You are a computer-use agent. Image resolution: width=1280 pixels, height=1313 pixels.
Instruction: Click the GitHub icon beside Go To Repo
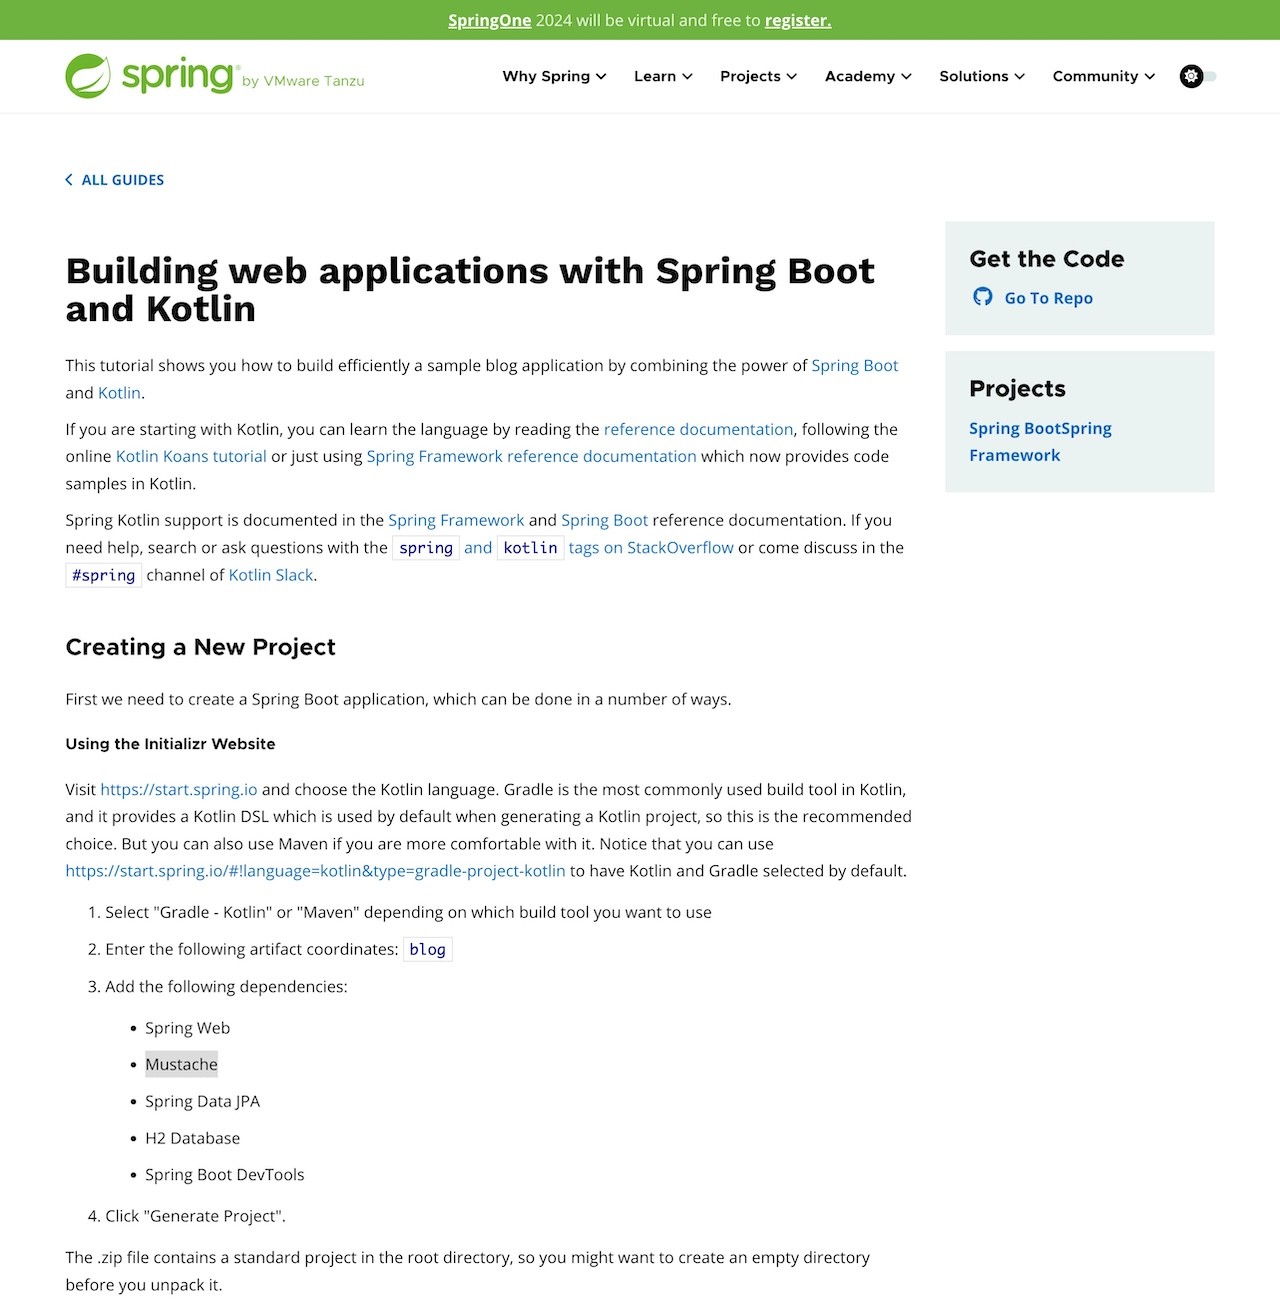(983, 297)
